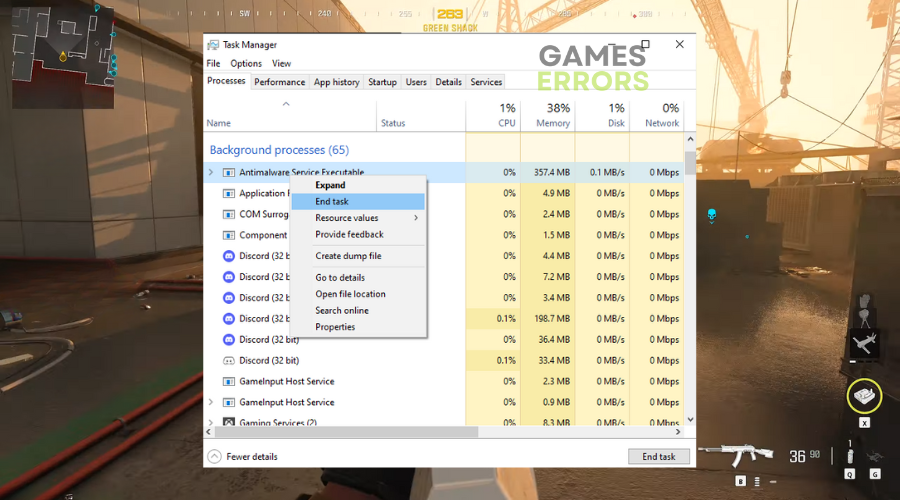900x500 pixels.
Task: Switch to the Performance tab
Action: pyautogui.click(x=280, y=82)
